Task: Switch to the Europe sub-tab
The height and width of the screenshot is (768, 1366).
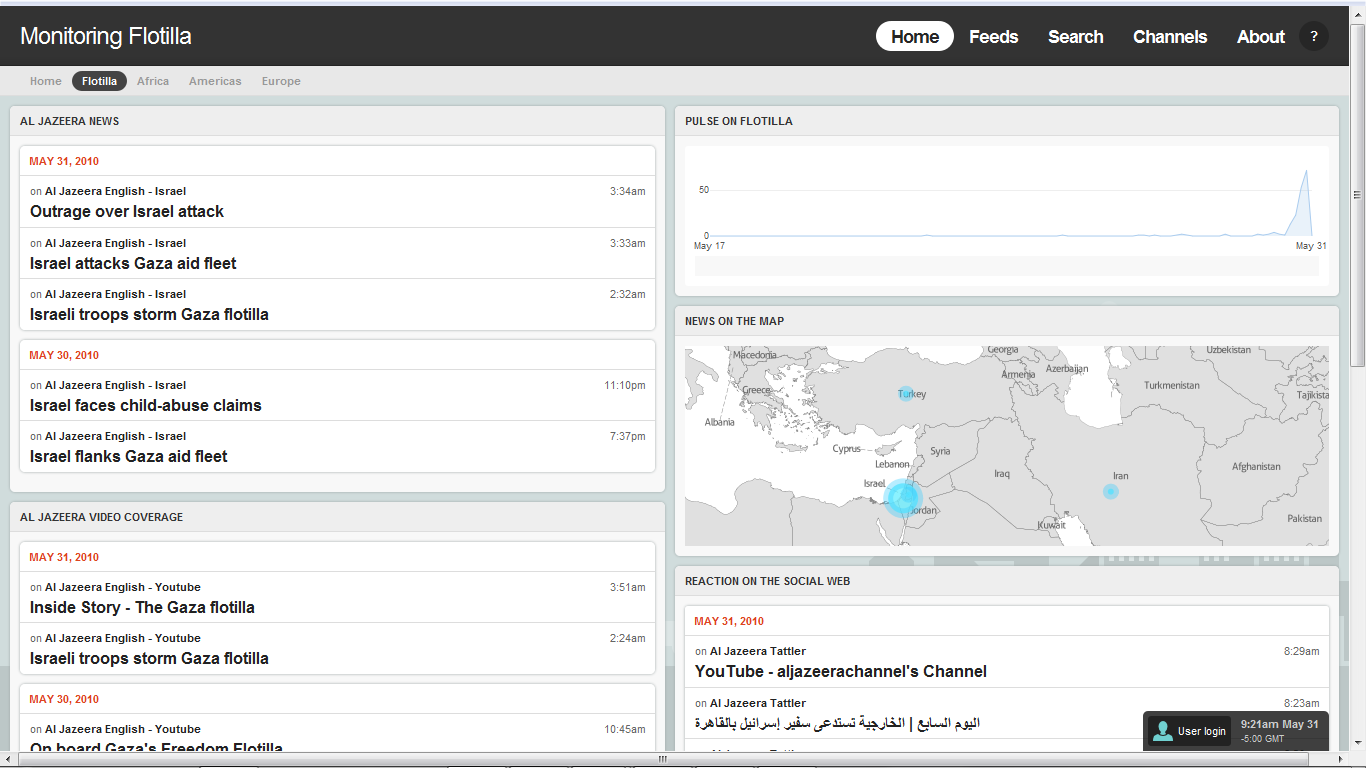Action: (281, 81)
